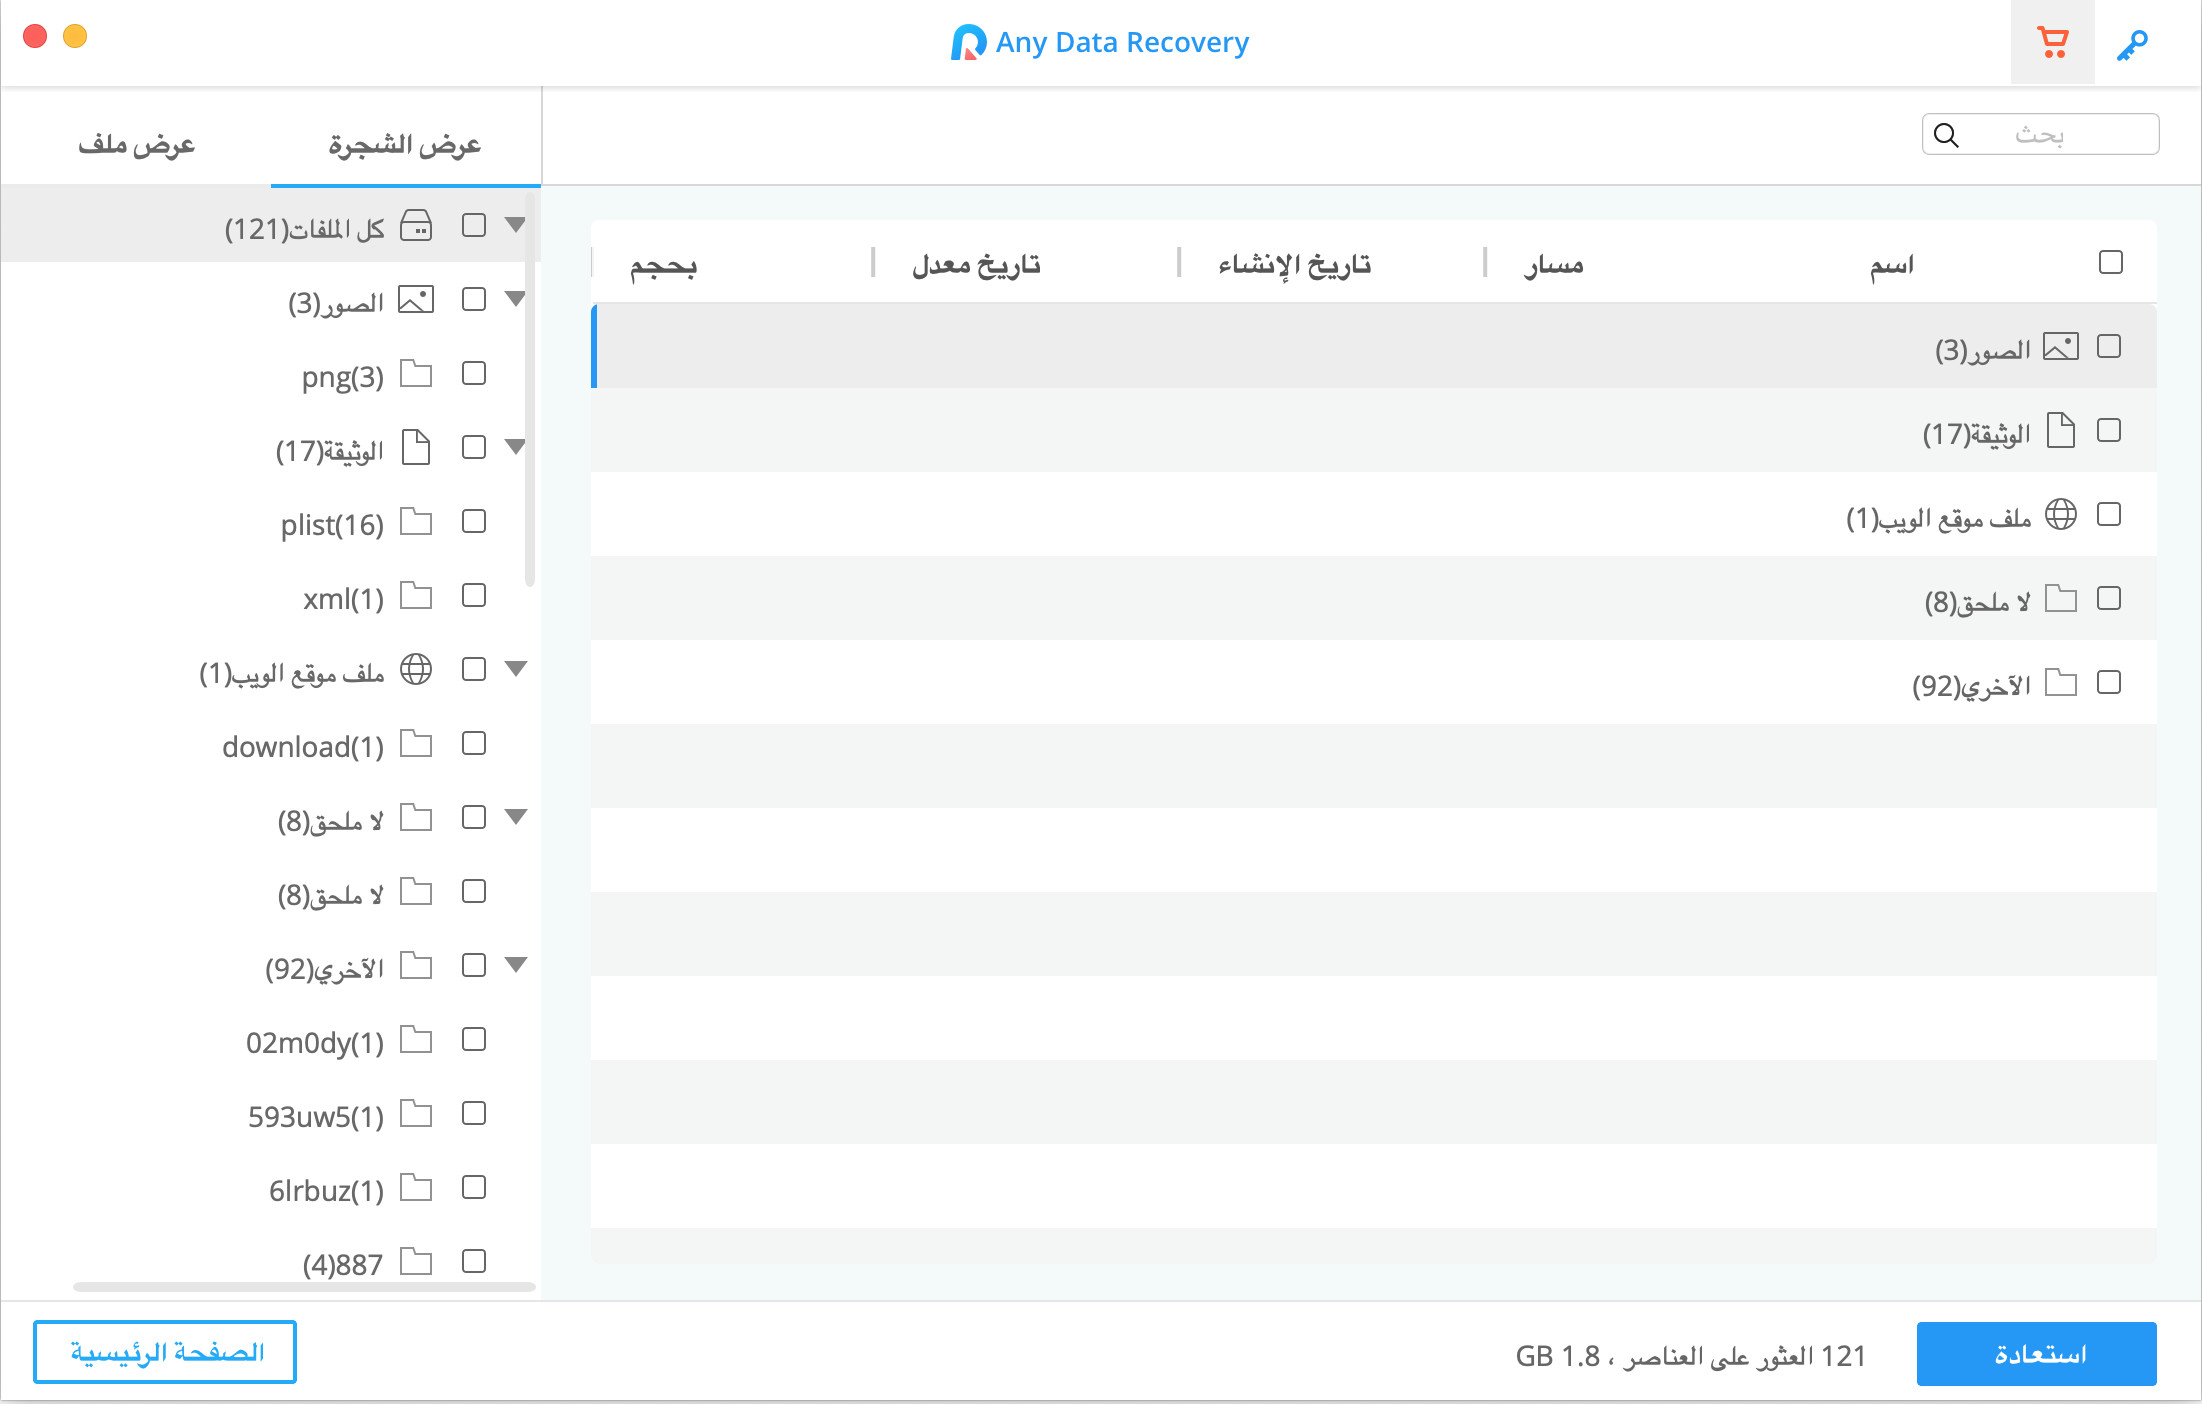2202x1404 pixels.
Task: Tick the png(3) checkbox in tree
Action: [x=474, y=374]
